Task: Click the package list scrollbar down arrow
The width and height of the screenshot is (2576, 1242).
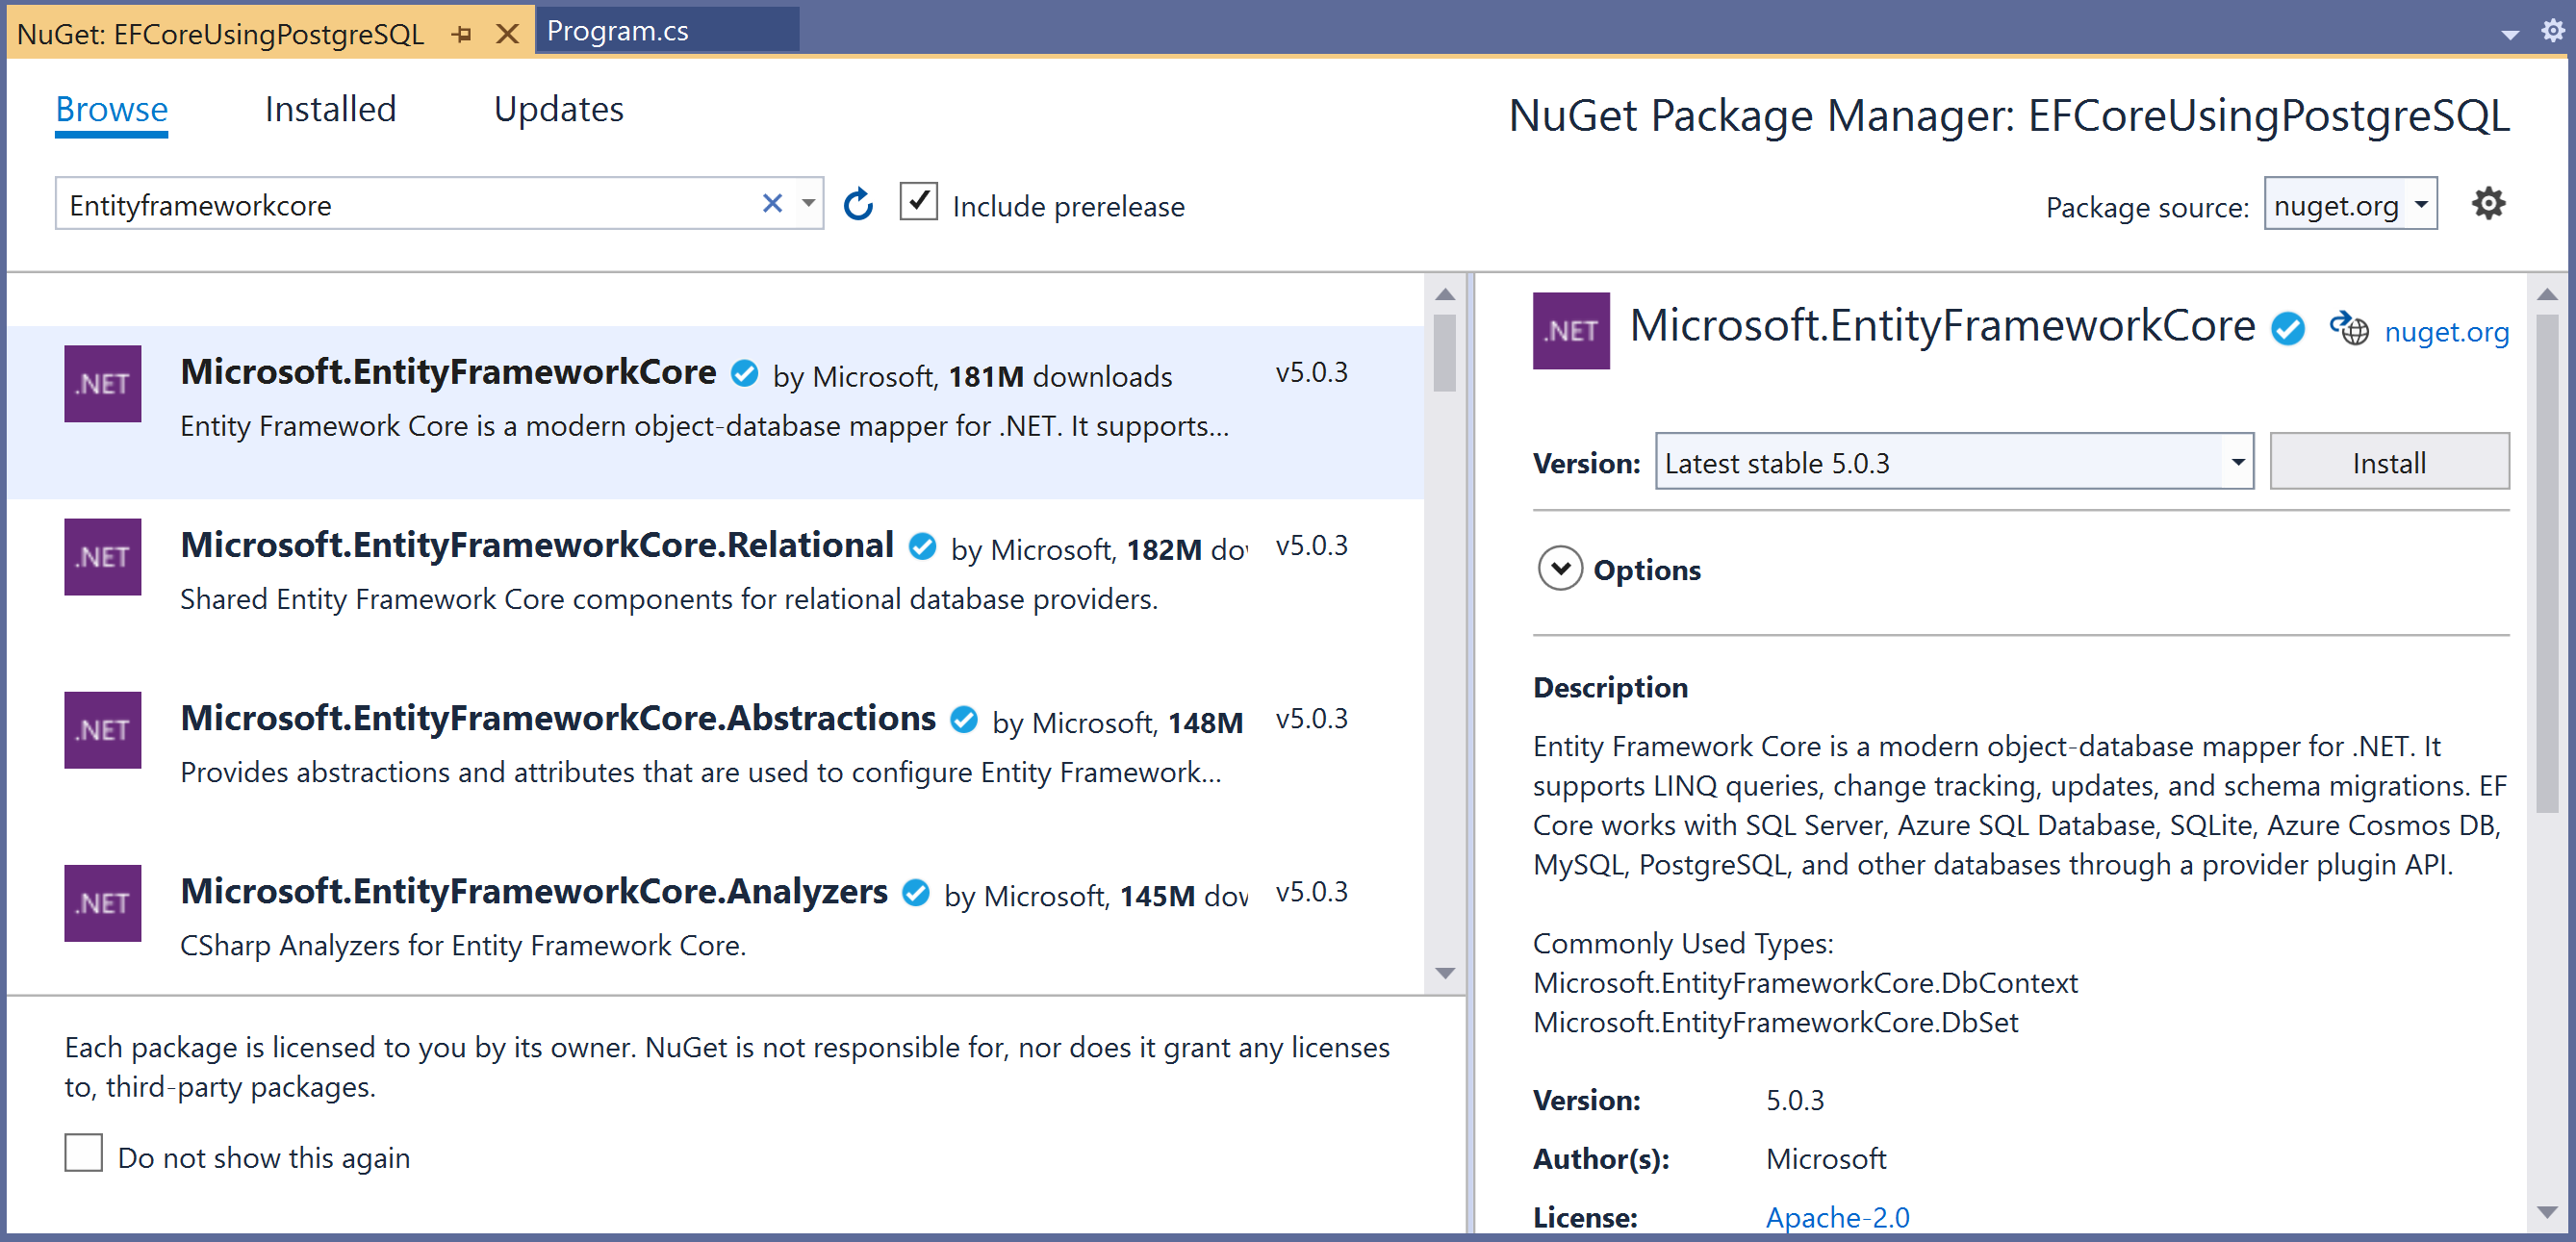Action: [x=1444, y=973]
